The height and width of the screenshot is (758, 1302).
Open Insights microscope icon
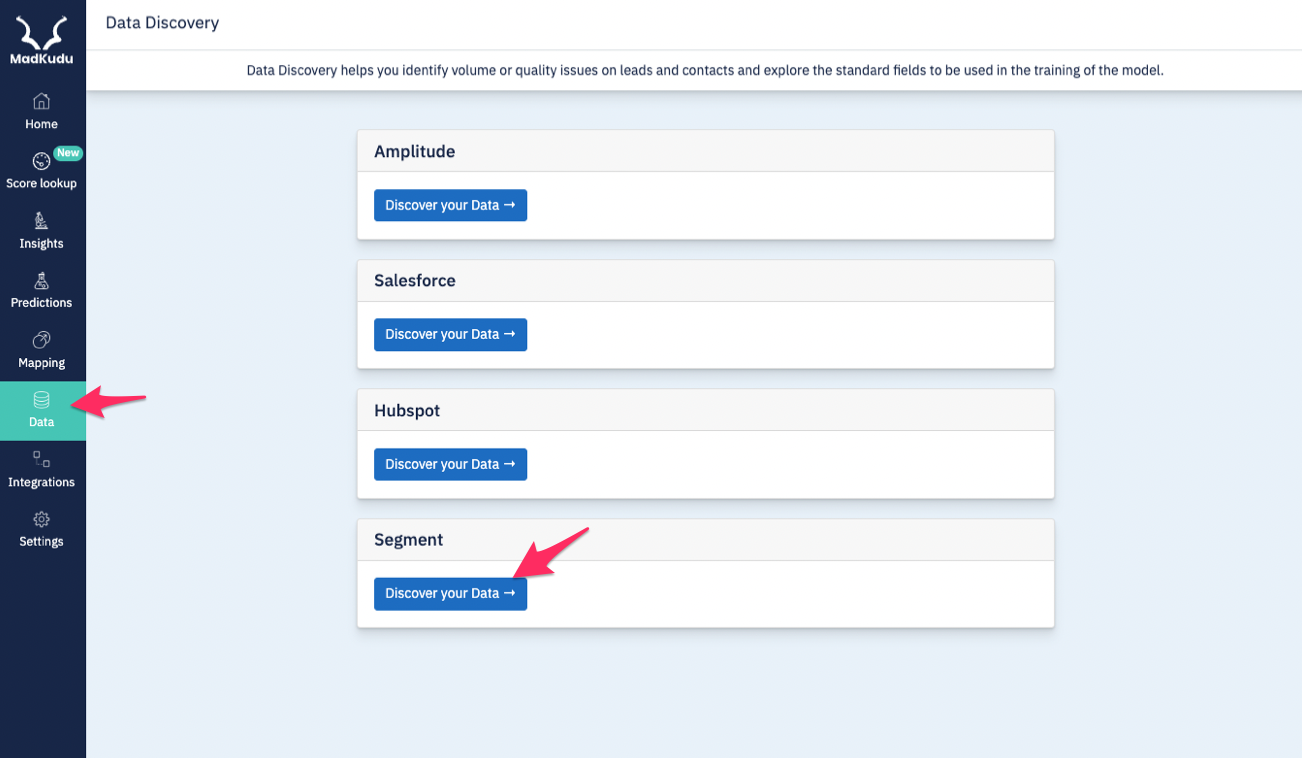coord(41,221)
